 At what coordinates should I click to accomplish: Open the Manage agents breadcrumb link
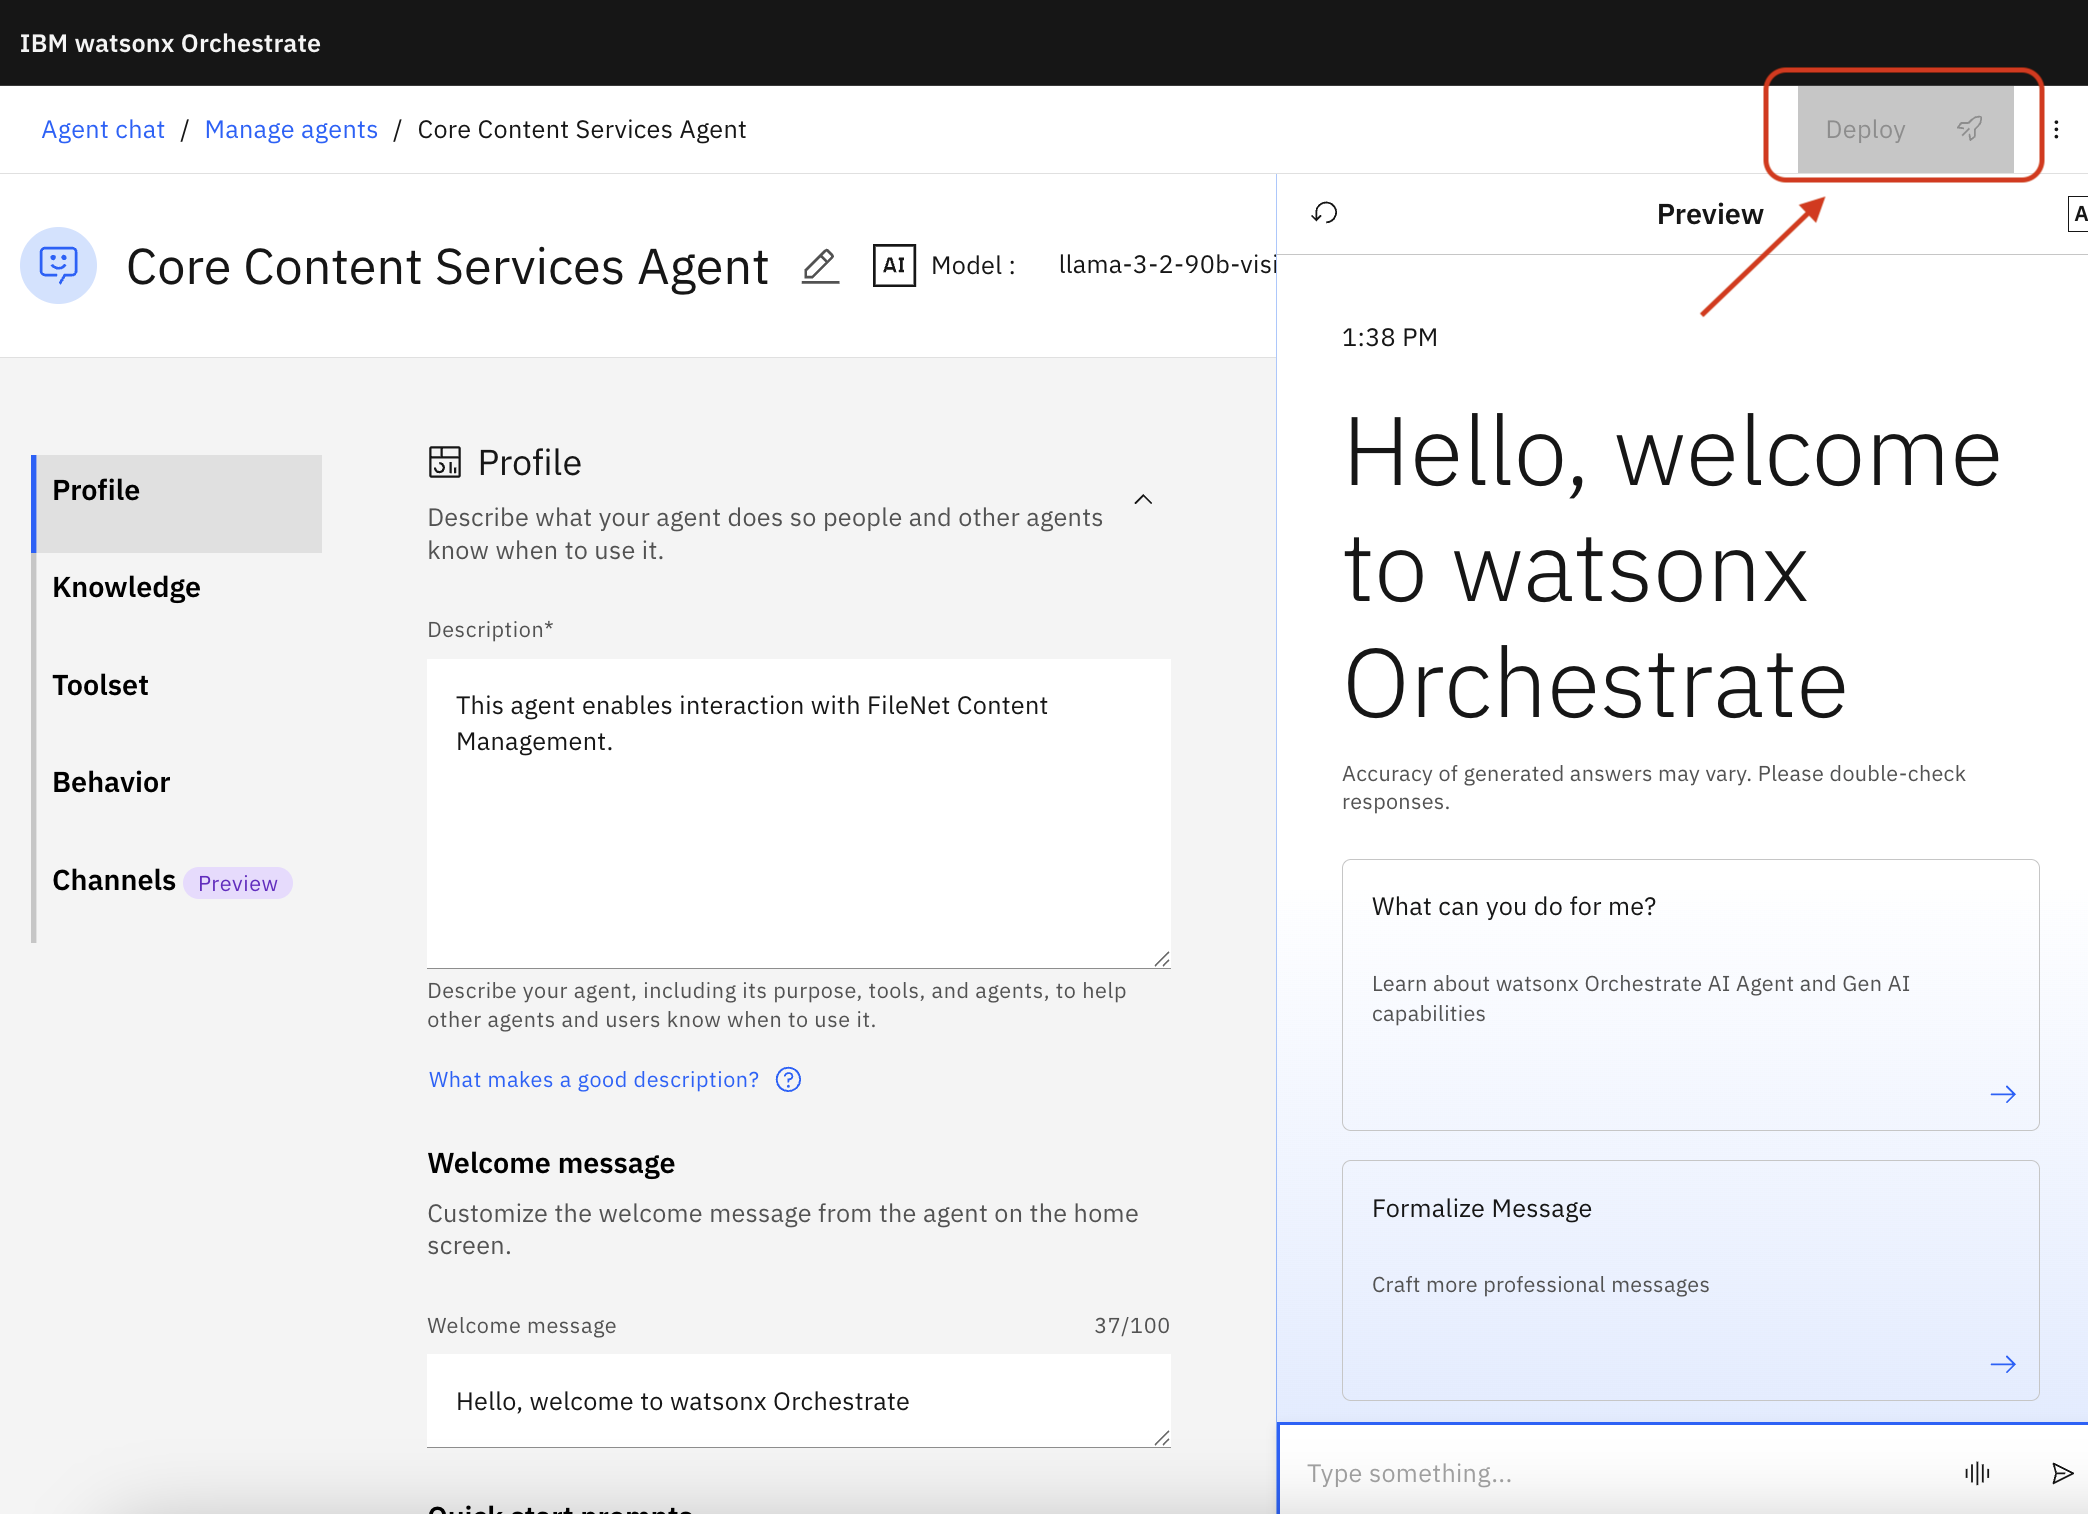coord(291,130)
